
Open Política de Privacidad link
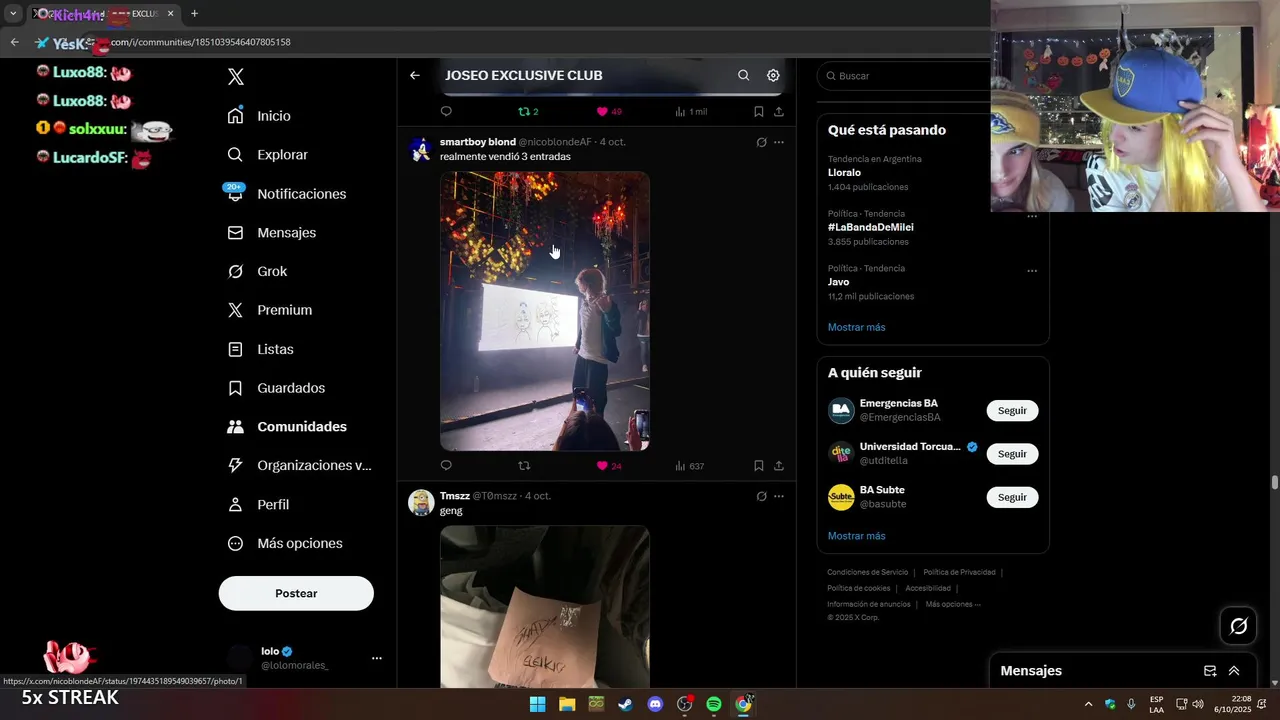[x=959, y=572]
